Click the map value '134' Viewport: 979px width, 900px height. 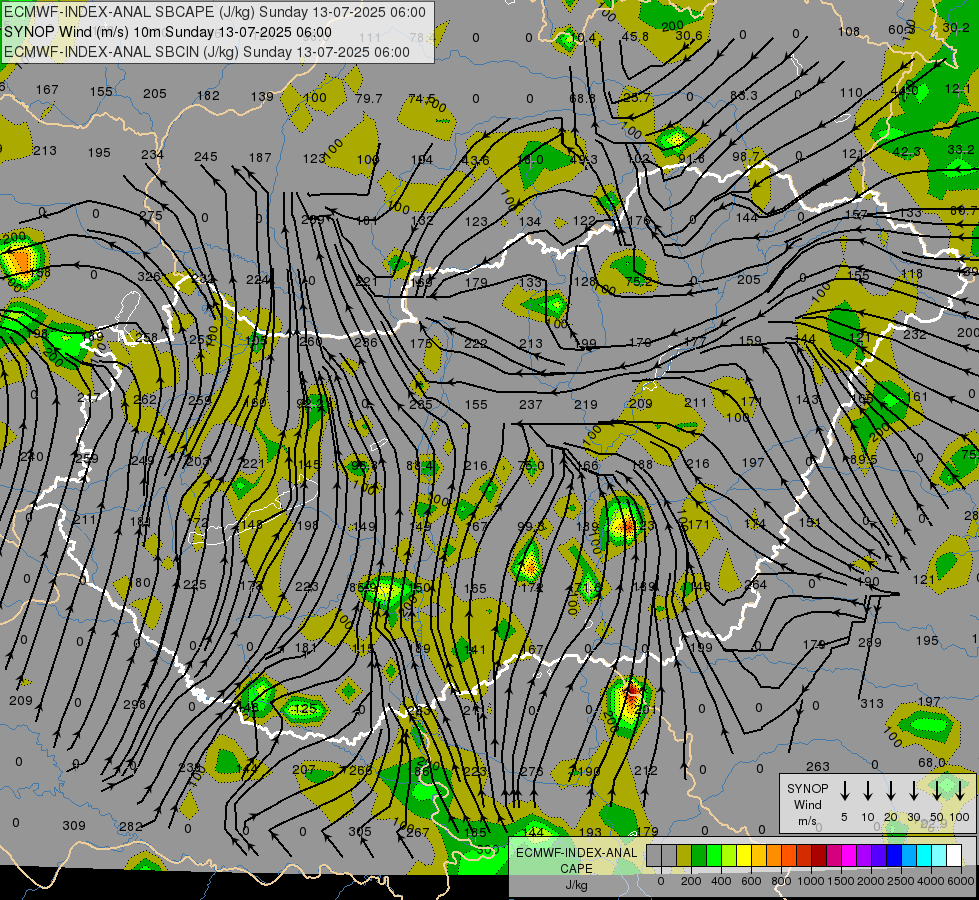click(x=530, y=221)
